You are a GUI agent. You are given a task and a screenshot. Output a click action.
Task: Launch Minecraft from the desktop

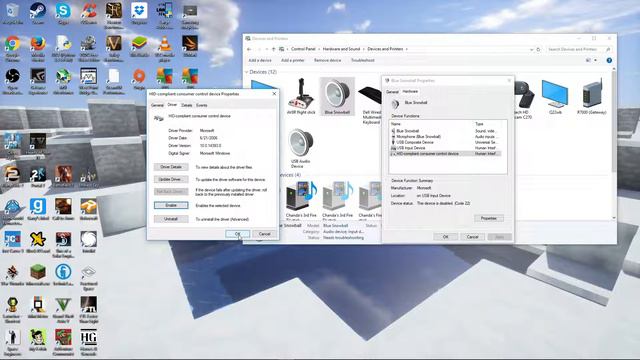[x=38, y=275]
